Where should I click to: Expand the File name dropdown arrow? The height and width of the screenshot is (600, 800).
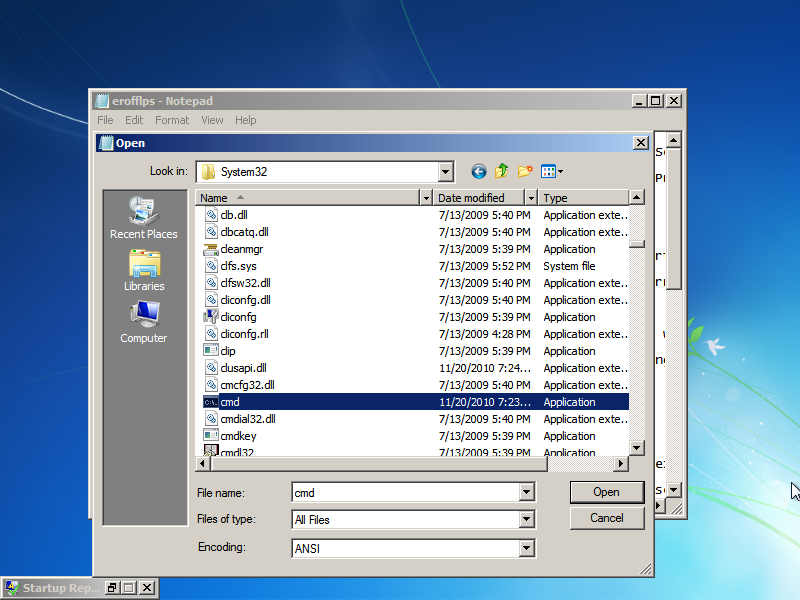click(527, 492)
